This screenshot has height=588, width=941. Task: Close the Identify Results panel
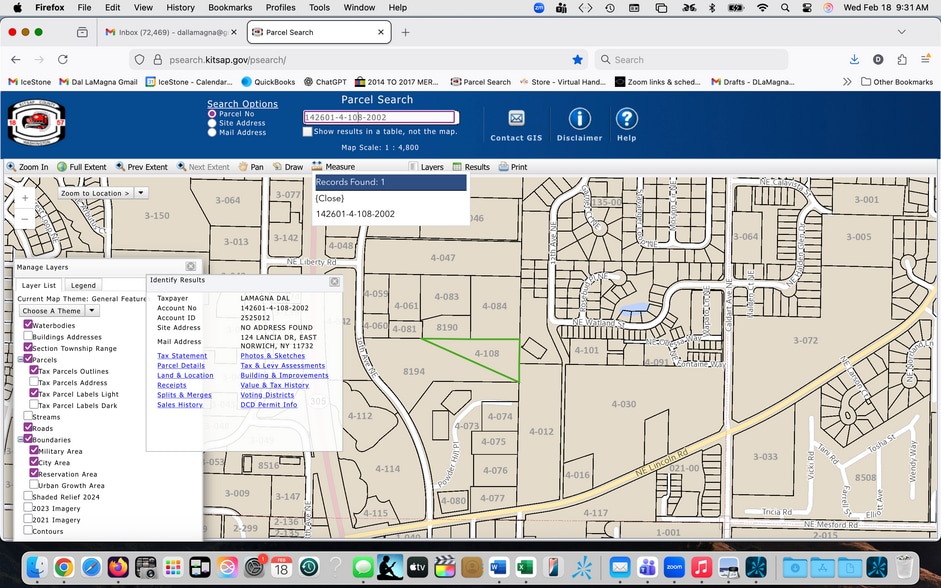point(334,281)
